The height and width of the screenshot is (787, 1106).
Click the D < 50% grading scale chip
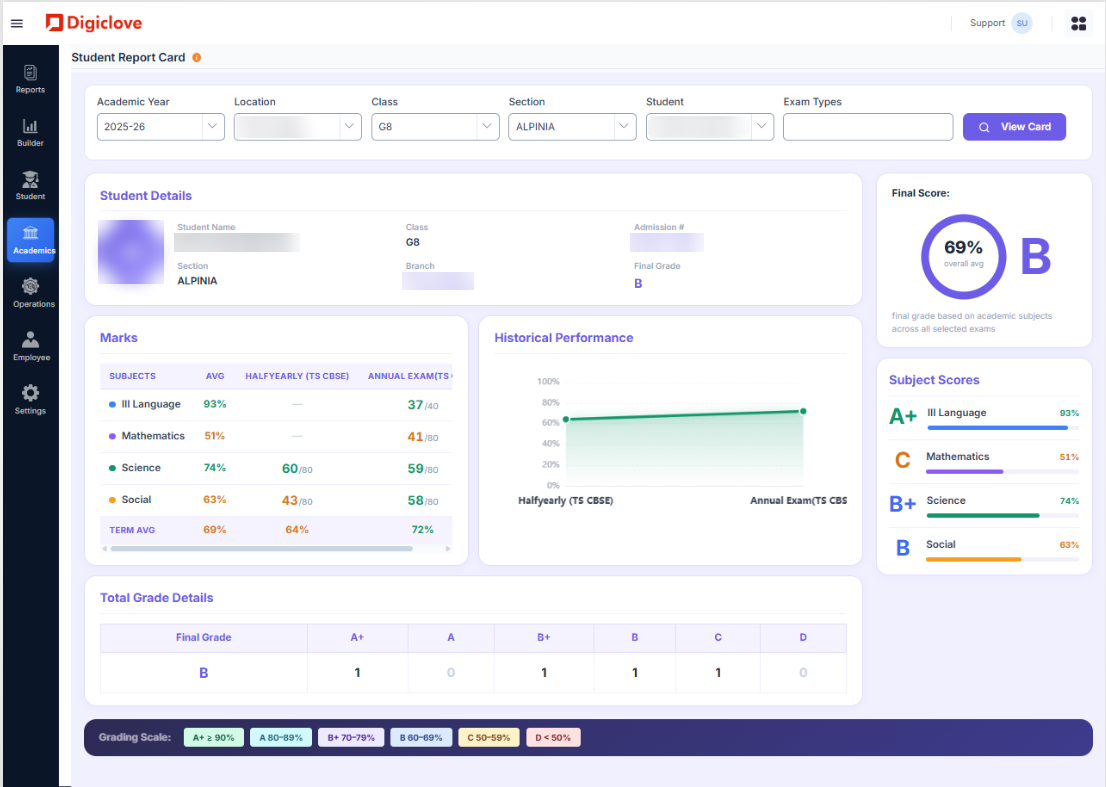pos(553,738)
